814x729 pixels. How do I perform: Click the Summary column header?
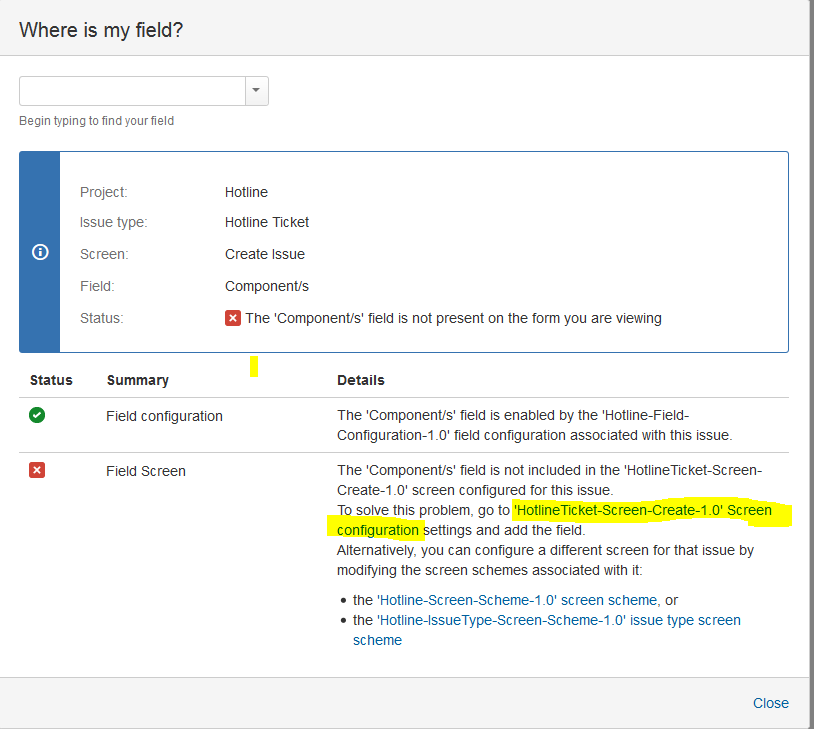pos(138,380)
